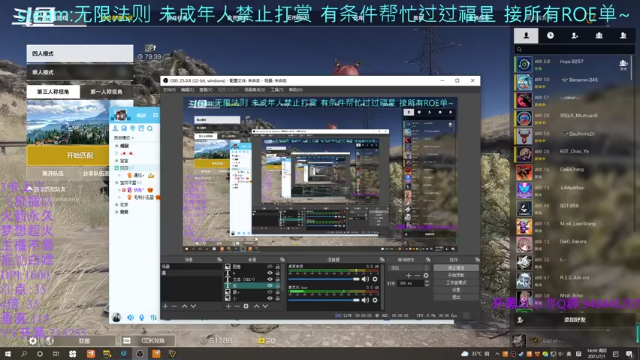Remove scene transition with minus icon
This screenshot has width=640, height=360.
point(417,276)
